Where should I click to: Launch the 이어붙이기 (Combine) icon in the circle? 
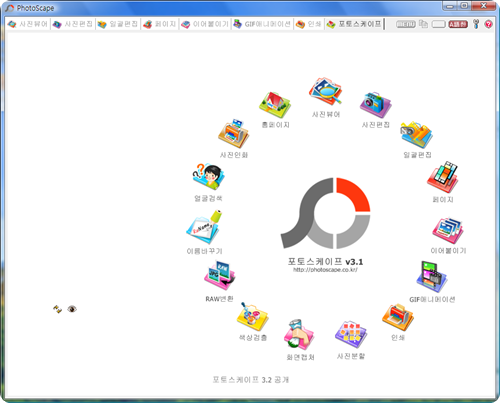point(448,230)
